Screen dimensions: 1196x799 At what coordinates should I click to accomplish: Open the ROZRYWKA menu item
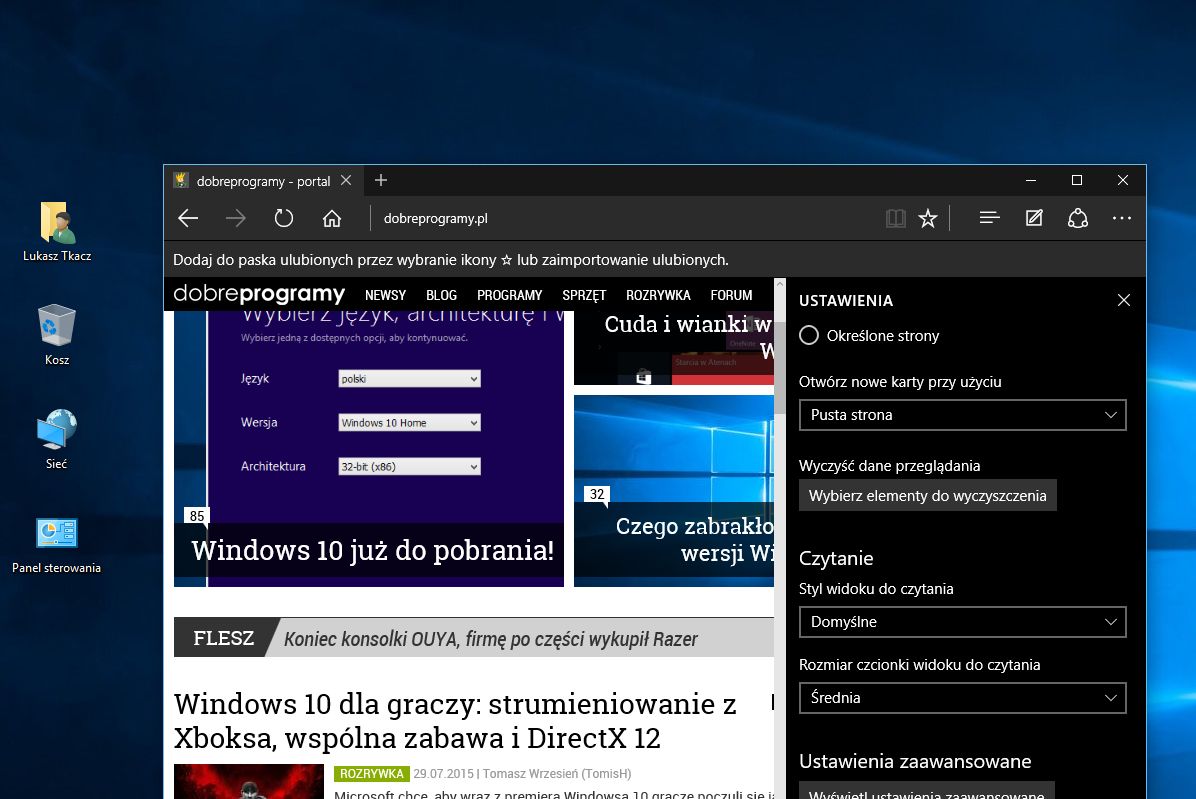click(x=658, y=295)
